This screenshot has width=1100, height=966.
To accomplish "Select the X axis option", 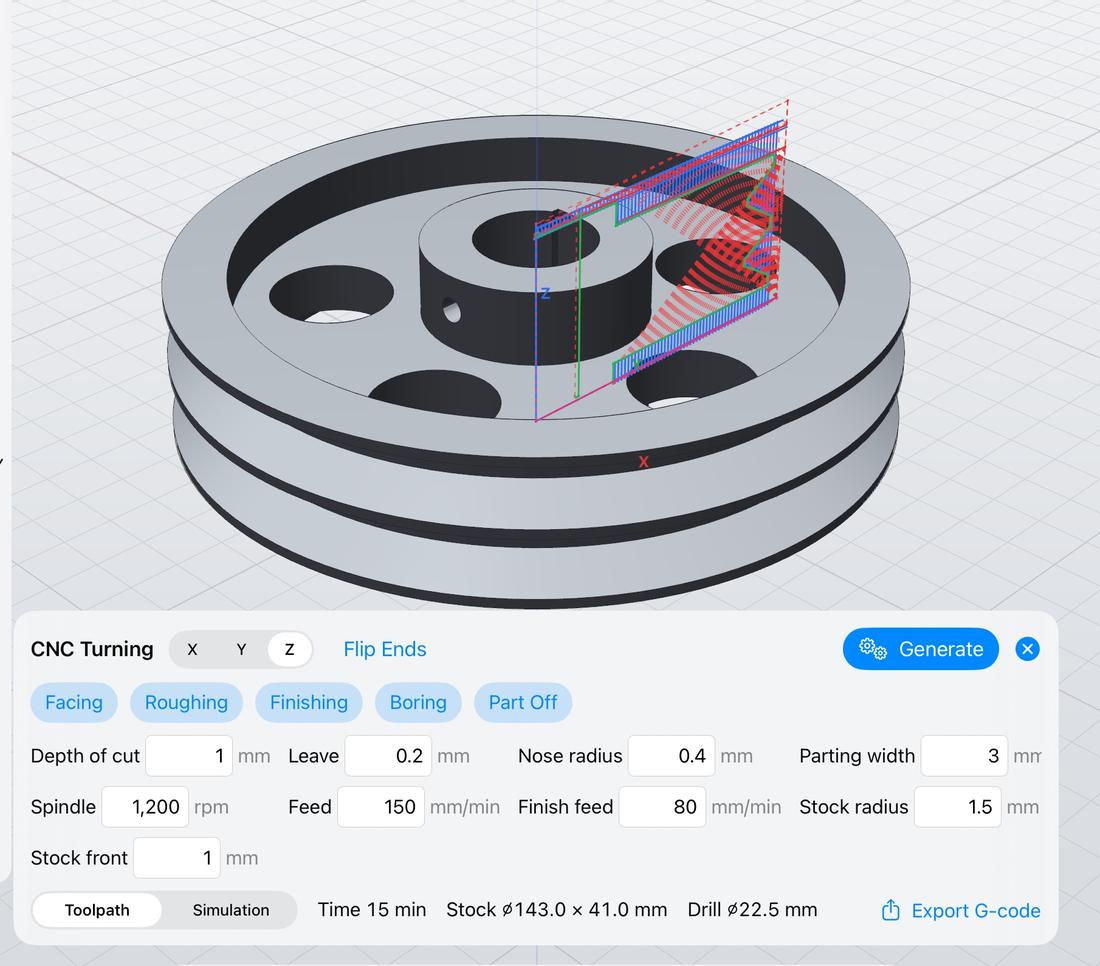I will coord(192,650).
